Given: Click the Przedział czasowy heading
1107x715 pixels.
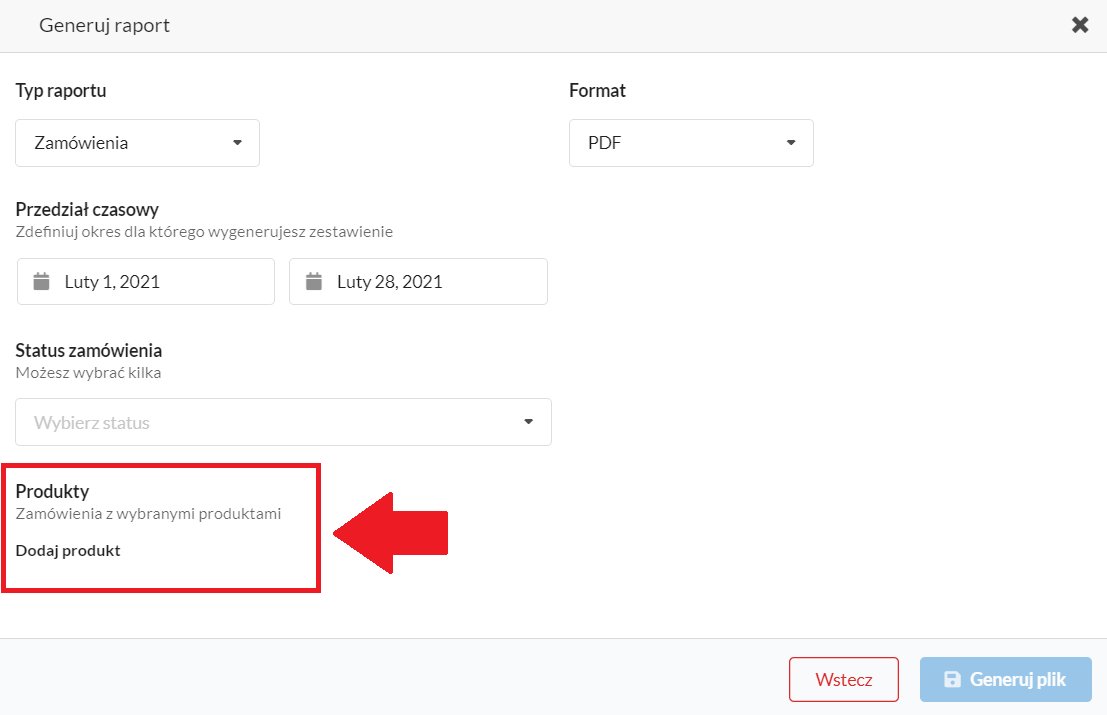Looking at the screenshot, I should click(87, 210).
